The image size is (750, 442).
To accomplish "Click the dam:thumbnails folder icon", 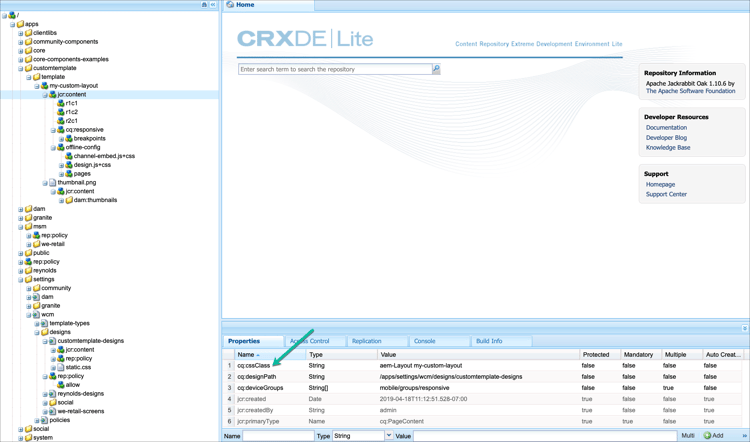I will click(69, 200).
